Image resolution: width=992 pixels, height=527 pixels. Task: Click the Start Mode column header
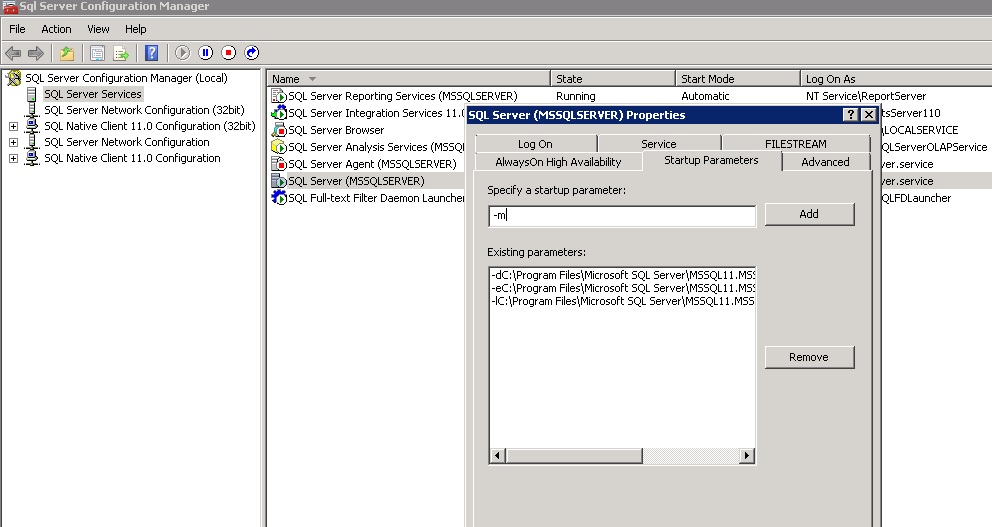pos(738,79)
